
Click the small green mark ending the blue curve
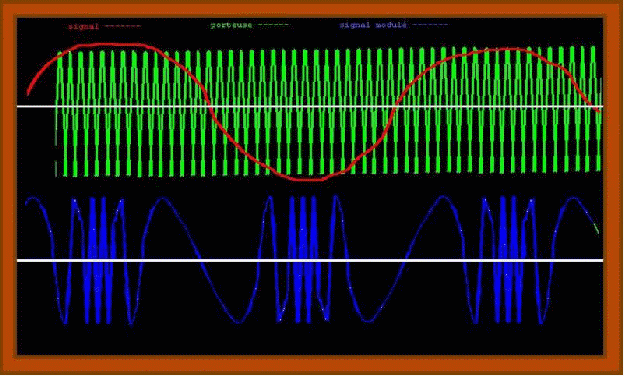[x=597, y=228]
